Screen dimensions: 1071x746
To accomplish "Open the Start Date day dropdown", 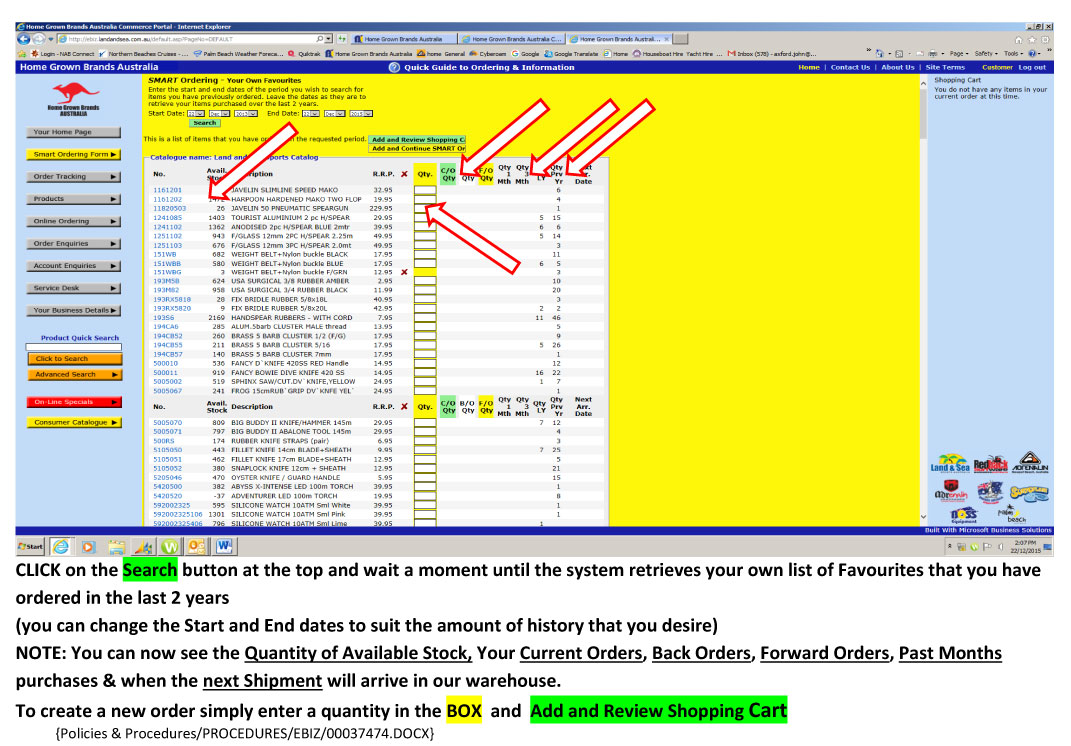I will click(196, 114).
